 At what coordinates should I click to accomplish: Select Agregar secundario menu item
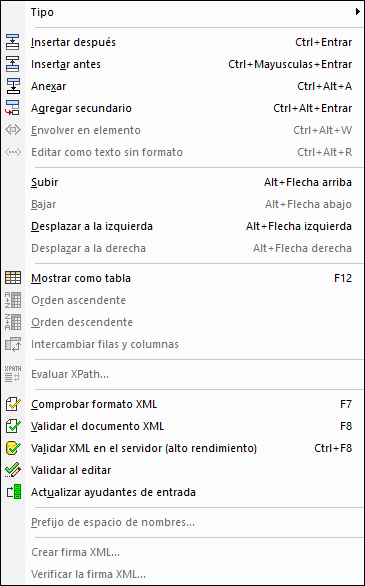click(190, 108)
